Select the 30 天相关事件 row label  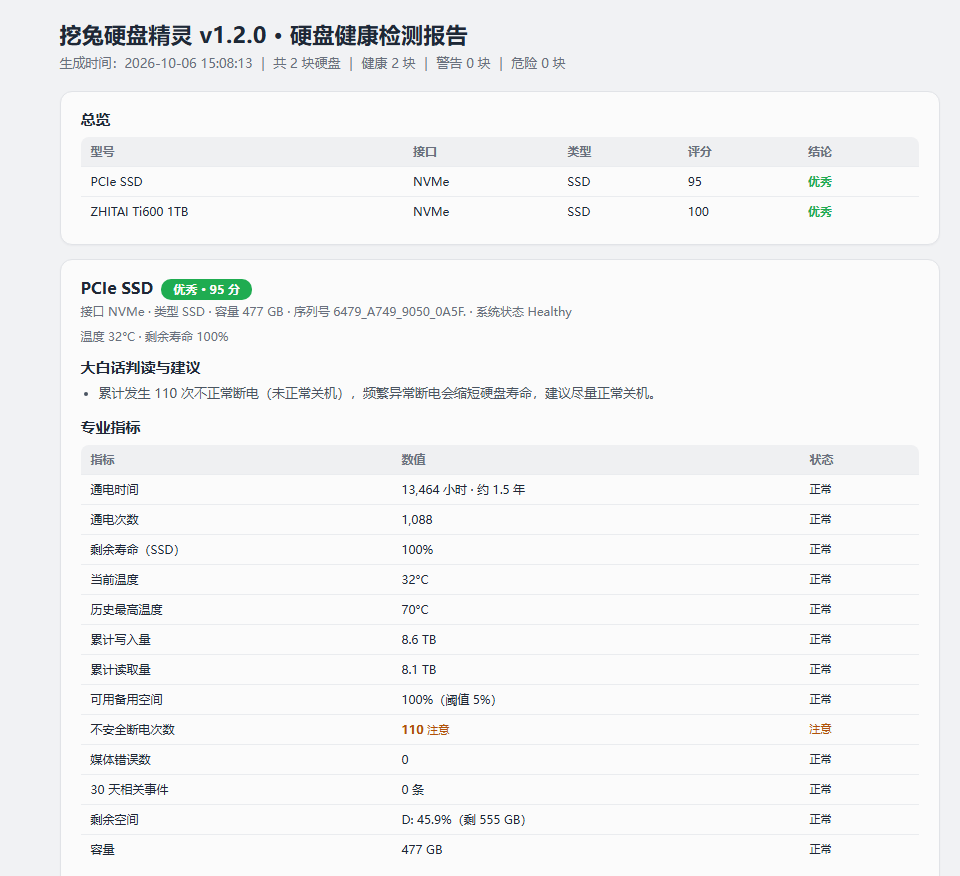click(x=129, y=790)
